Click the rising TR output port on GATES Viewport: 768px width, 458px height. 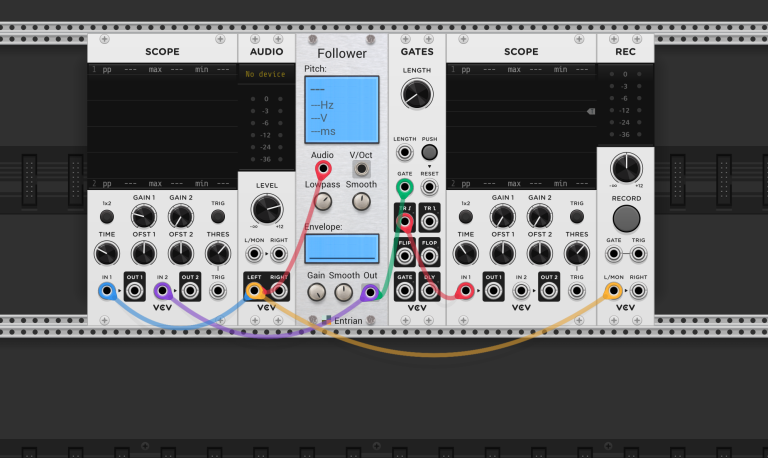click(x=405, y=221)
